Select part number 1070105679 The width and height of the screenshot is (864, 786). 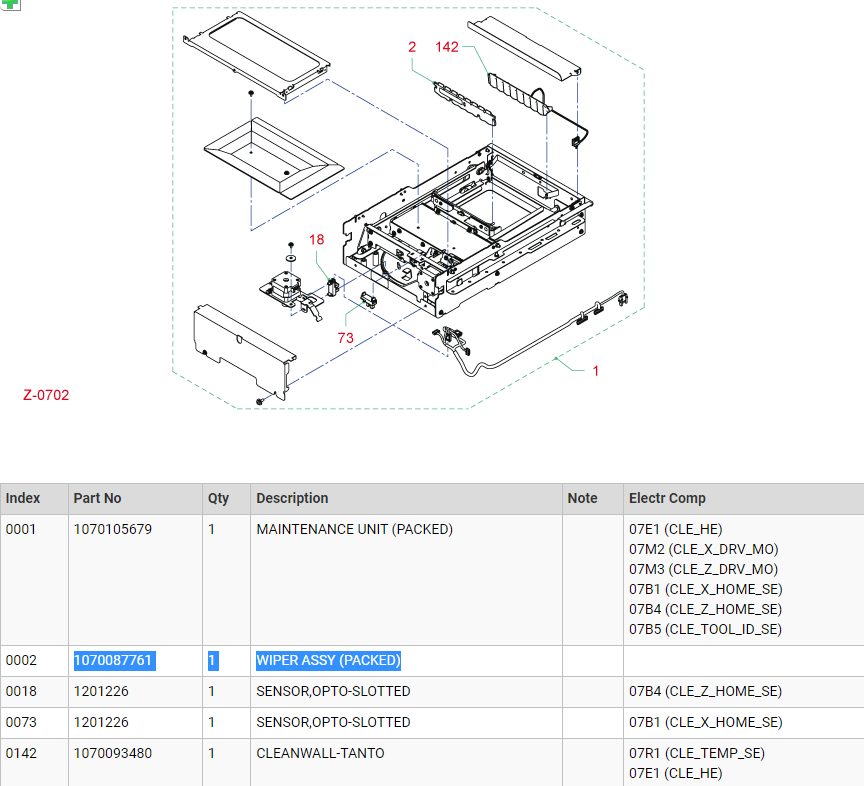(x=113, y=530)
